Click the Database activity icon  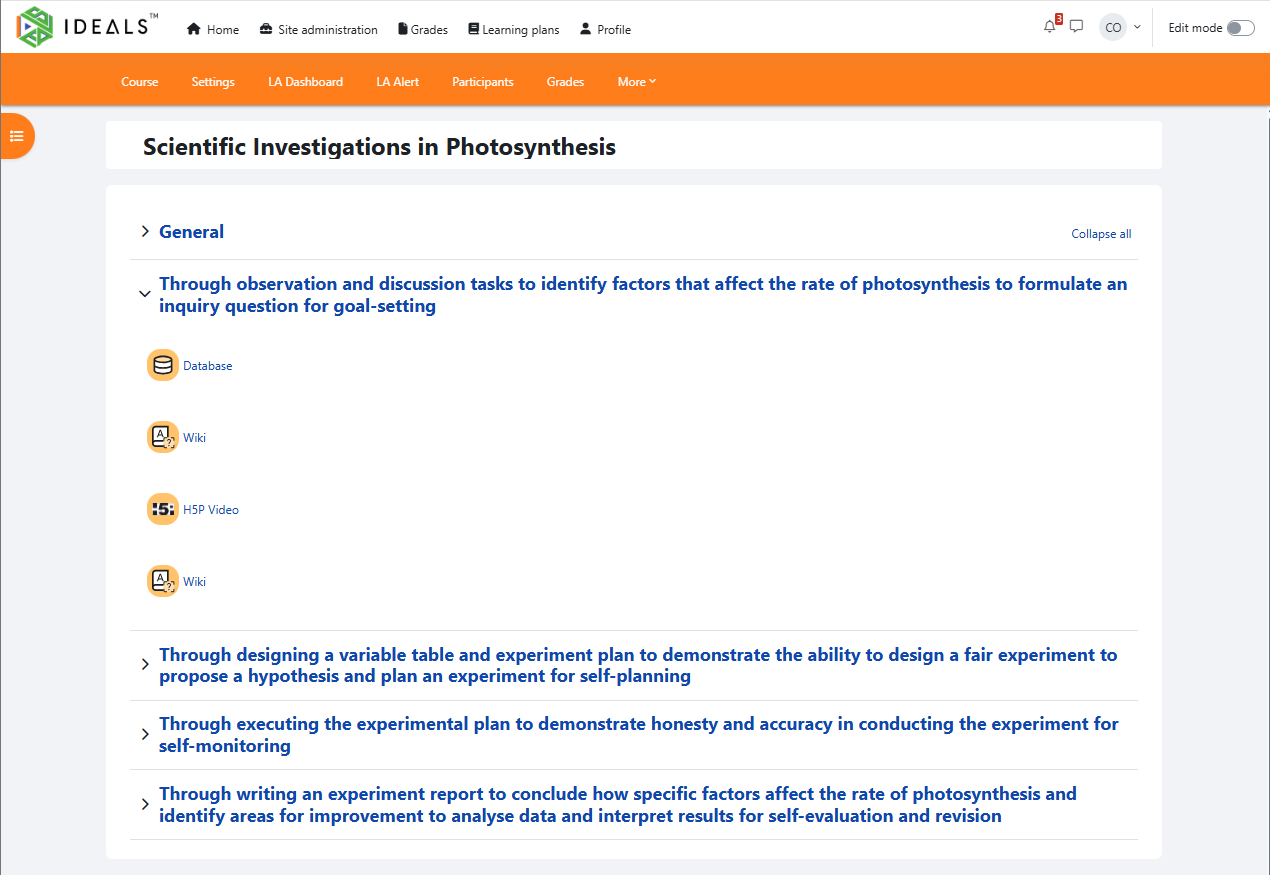(x=163, y=366)
